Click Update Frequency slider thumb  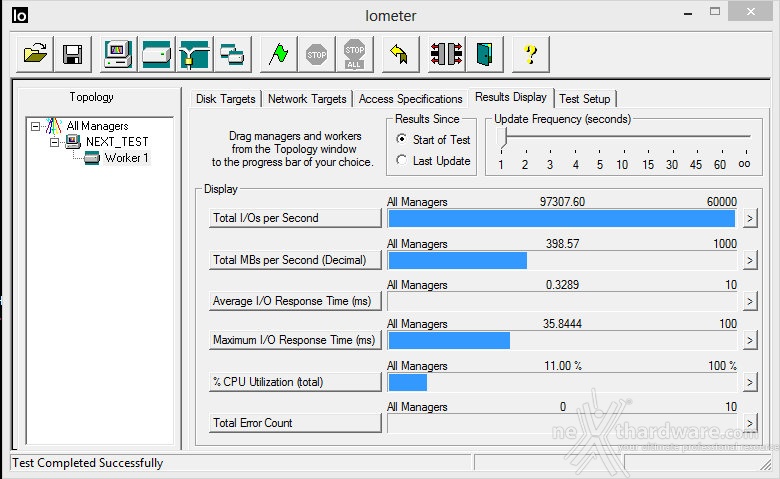point(502,137)
